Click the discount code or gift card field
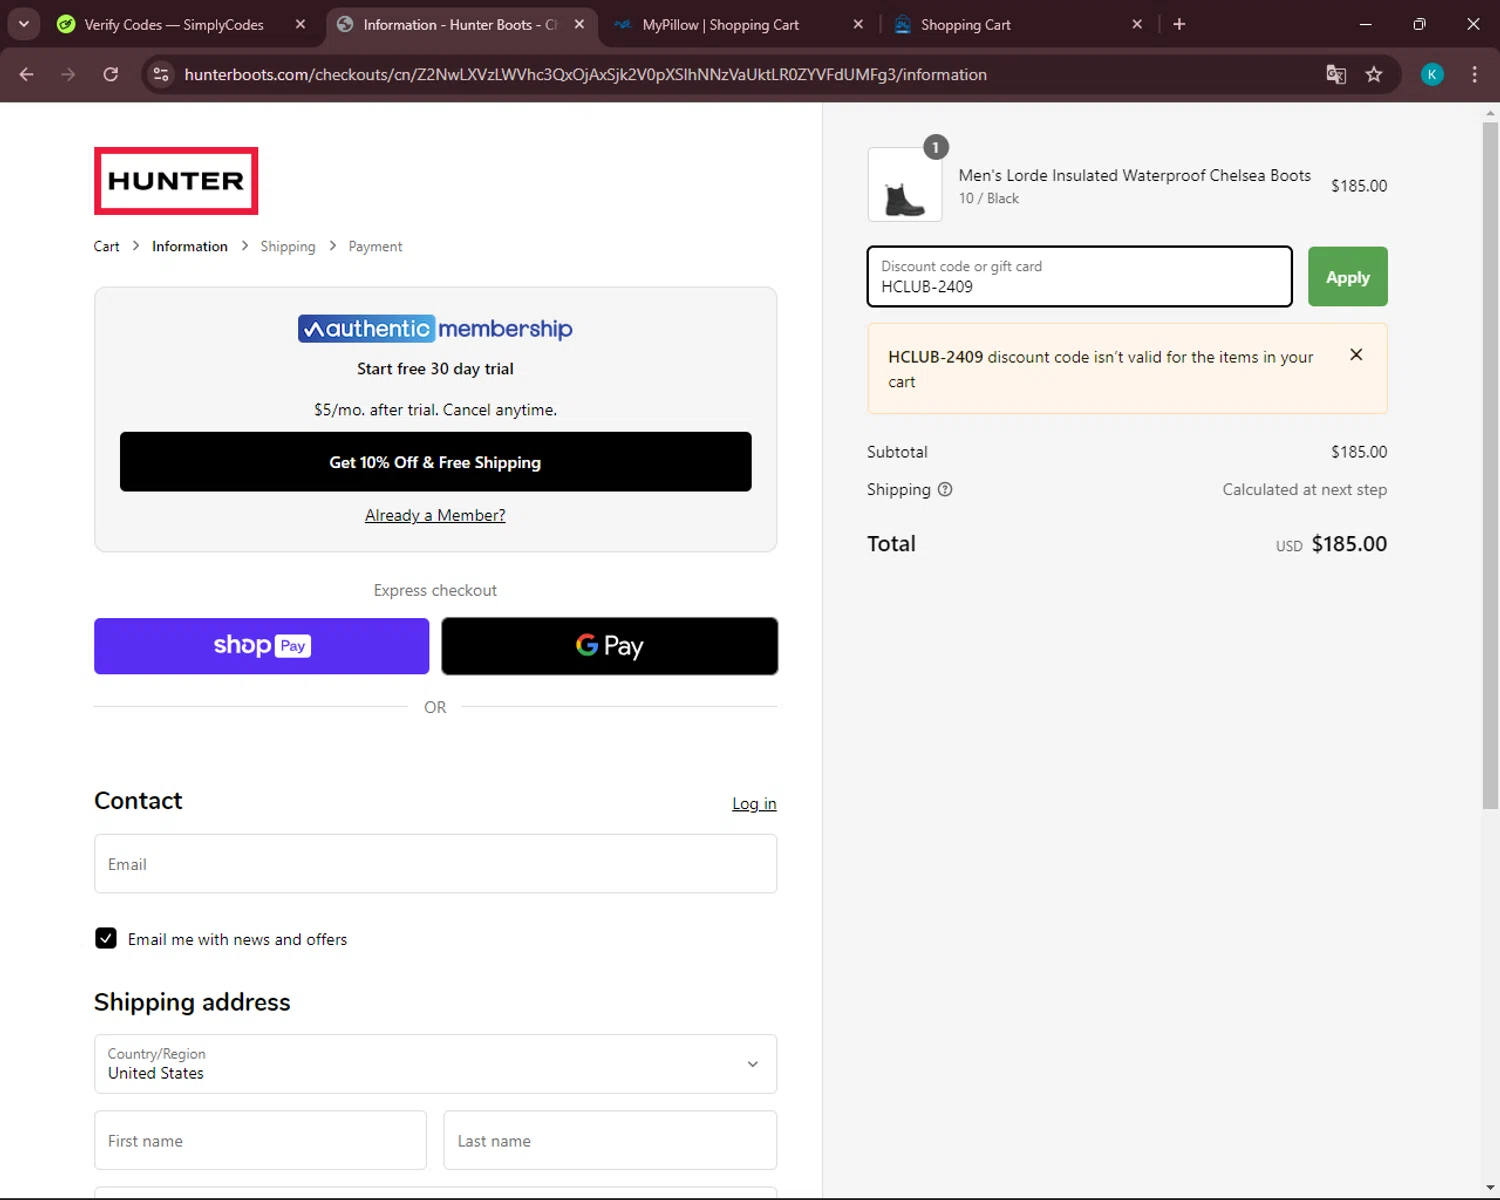This screenshot has width=1500, height=1200. (1080, 276)
